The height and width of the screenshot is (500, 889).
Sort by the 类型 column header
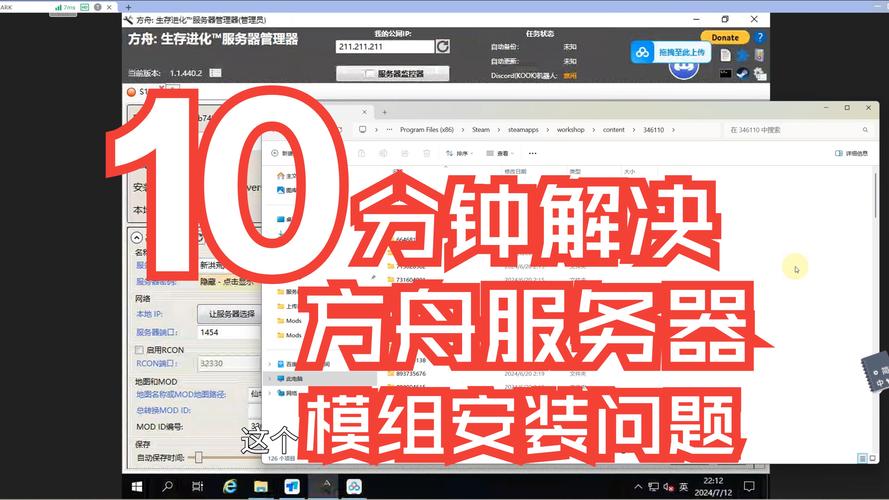pyautogui.click(x=575, y=171)
